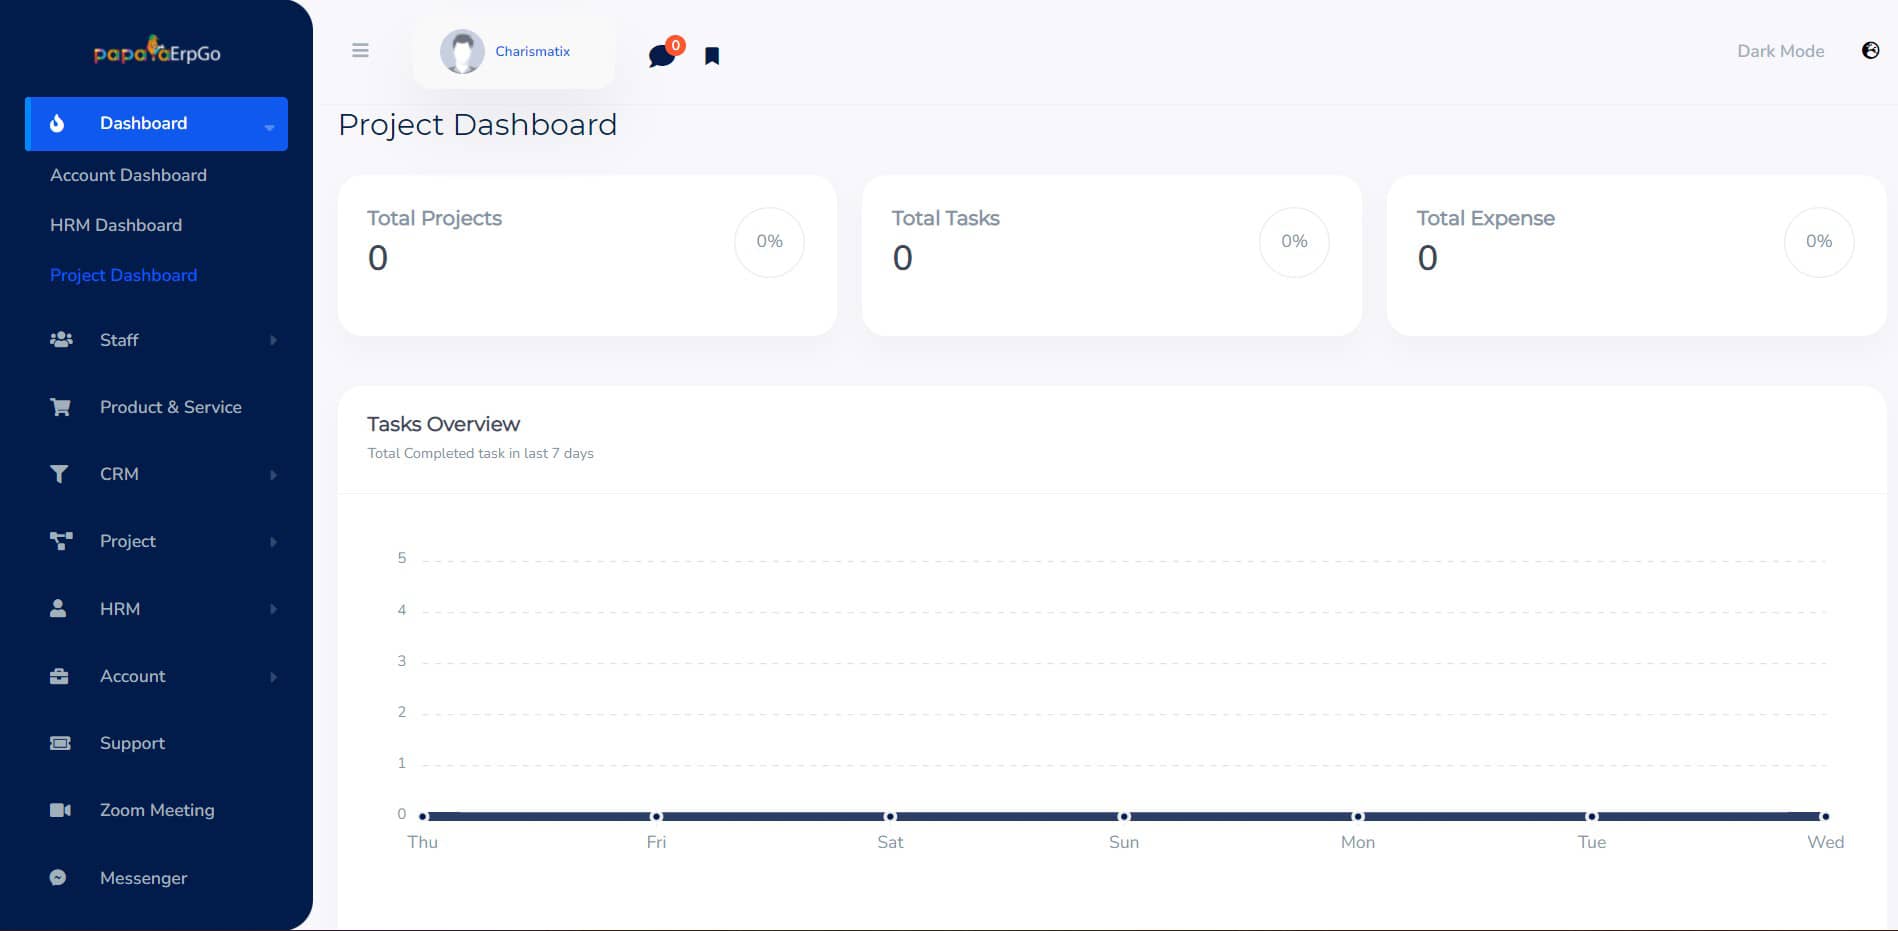Click the Thu data point on chart
The image size is (1898, 931).
click(423, 816)
